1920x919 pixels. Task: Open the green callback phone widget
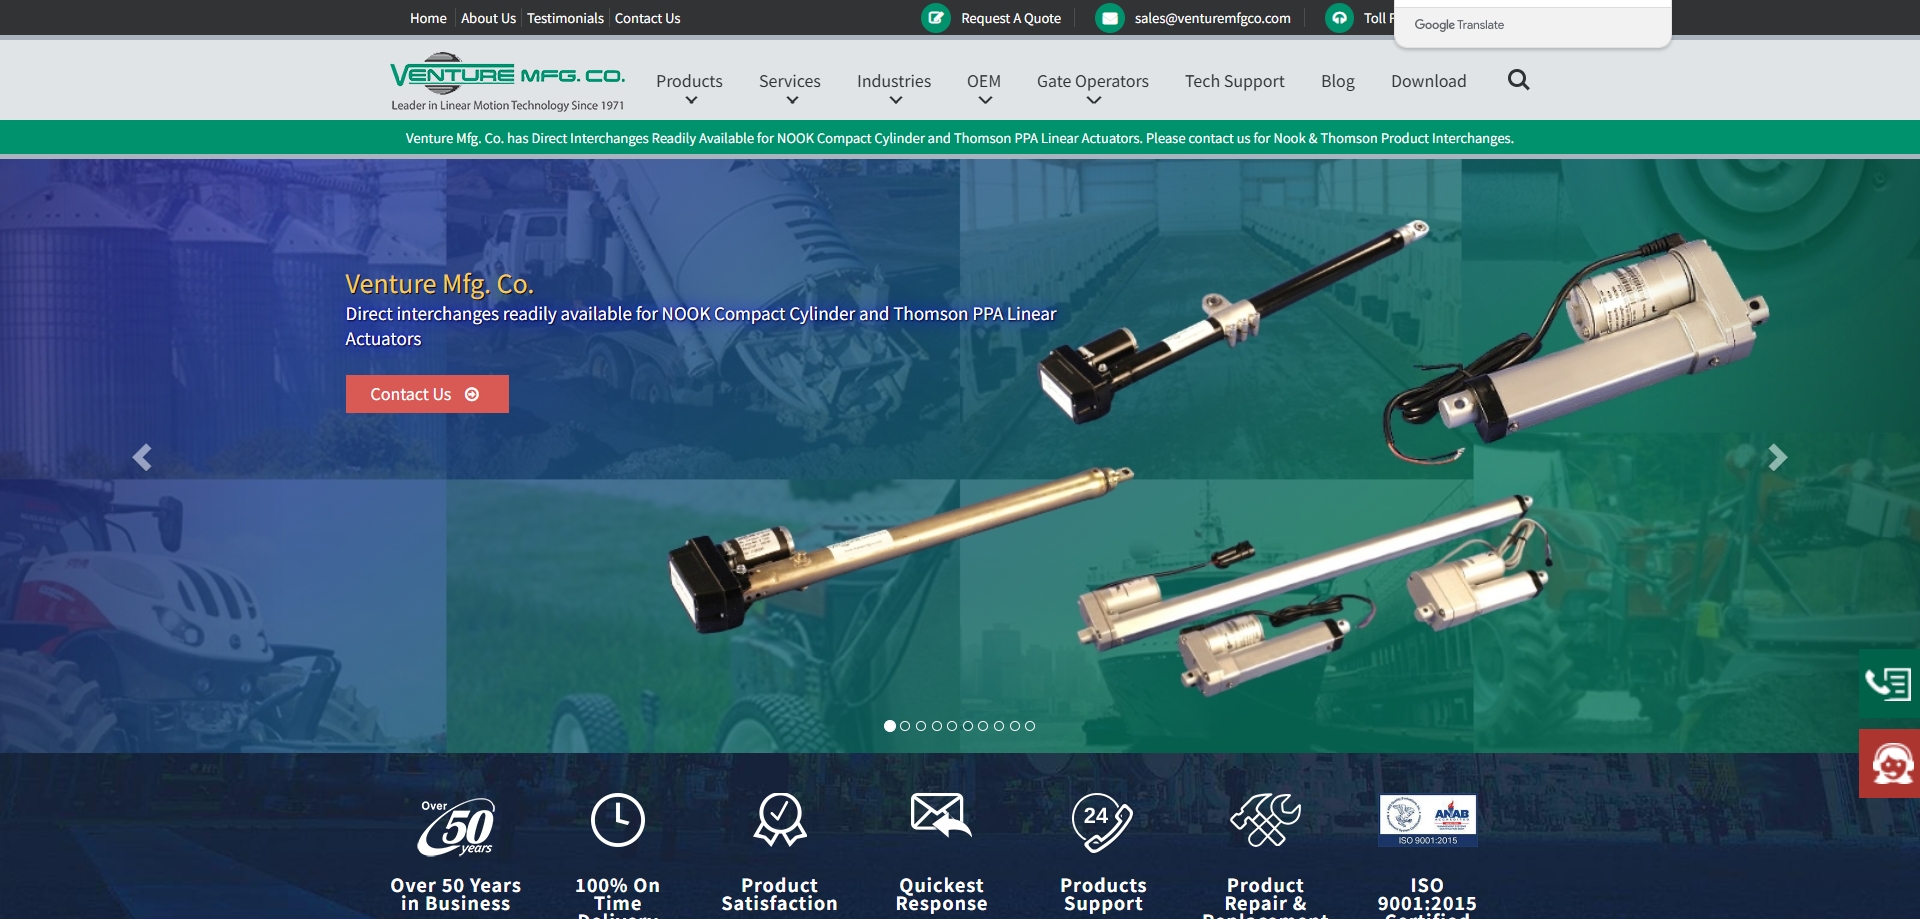point(1888,684)
